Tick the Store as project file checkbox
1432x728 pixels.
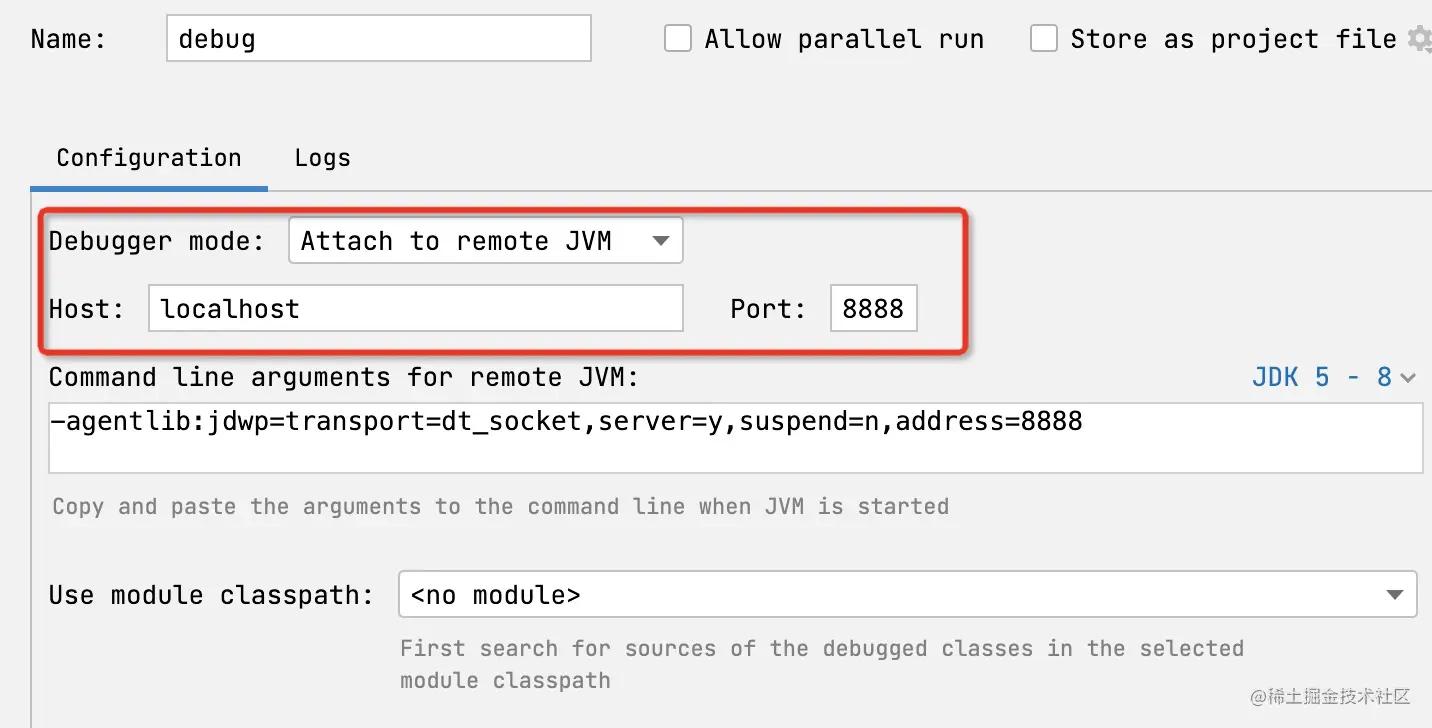pos(1044,39)
